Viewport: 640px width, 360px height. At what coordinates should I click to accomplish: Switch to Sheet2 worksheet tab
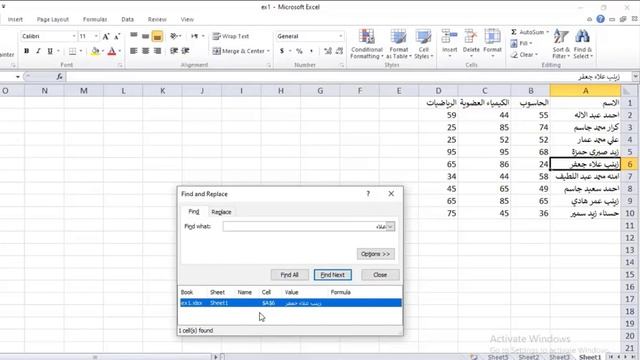[x=528, y=357]
